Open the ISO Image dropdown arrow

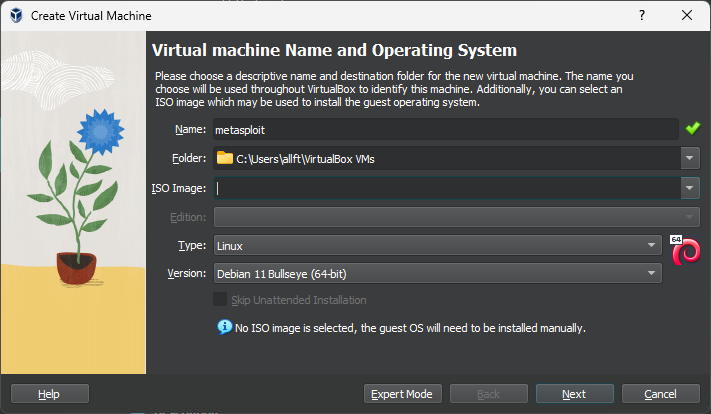[x=690, y=188]
